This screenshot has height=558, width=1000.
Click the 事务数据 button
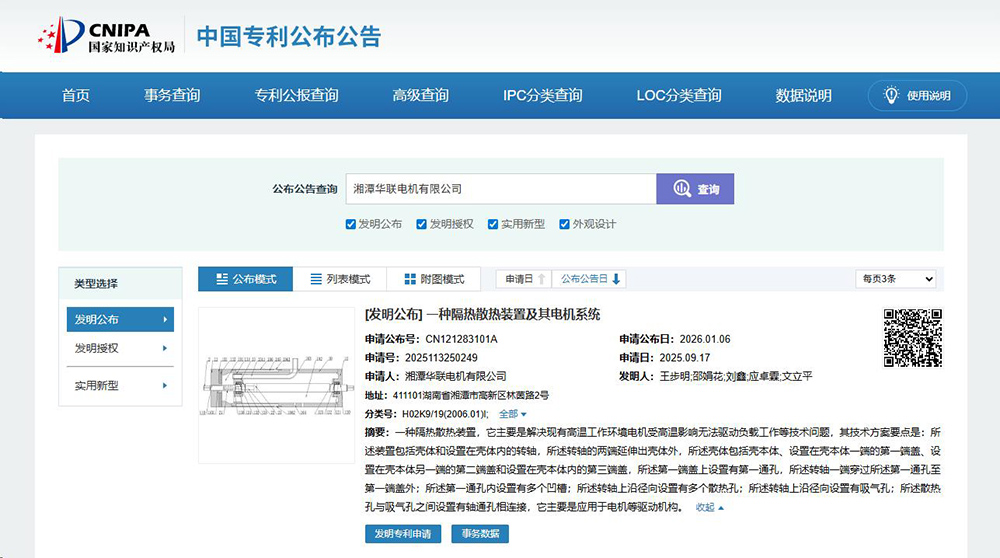coord(479,534)
